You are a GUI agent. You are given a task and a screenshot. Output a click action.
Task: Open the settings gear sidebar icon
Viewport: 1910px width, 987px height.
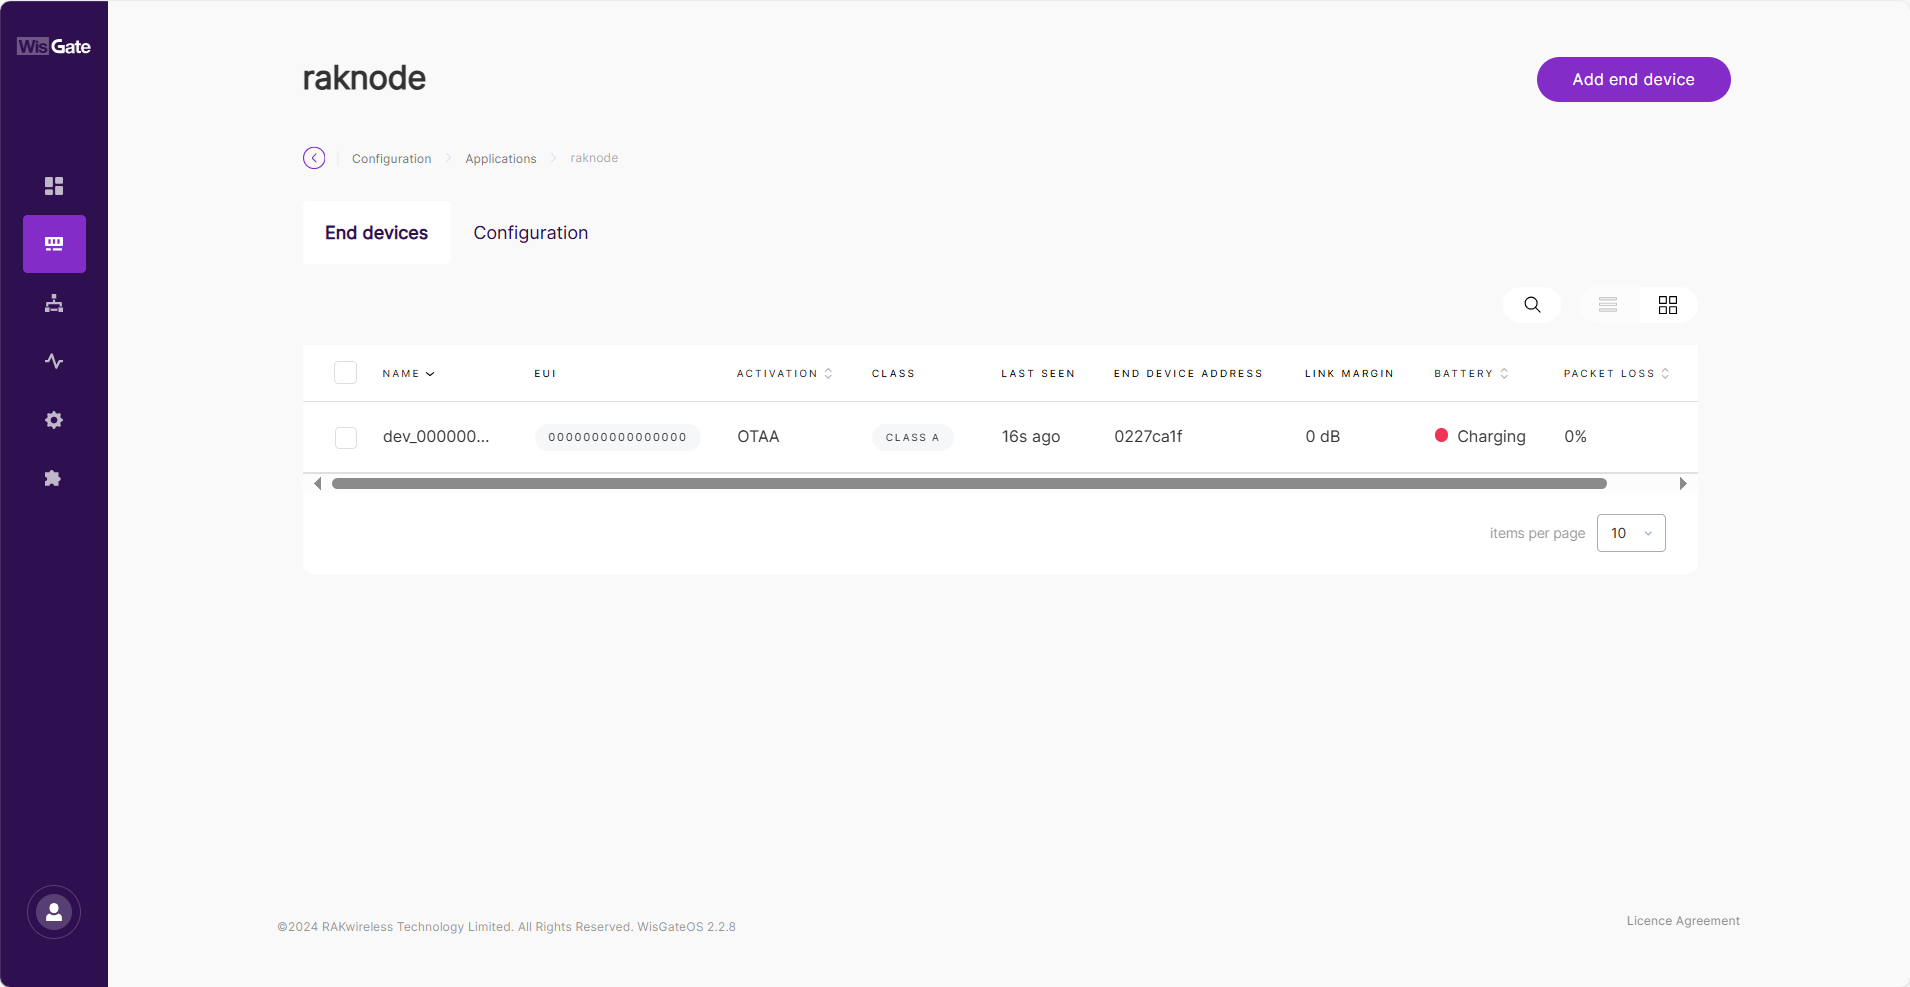click(54, 420)
